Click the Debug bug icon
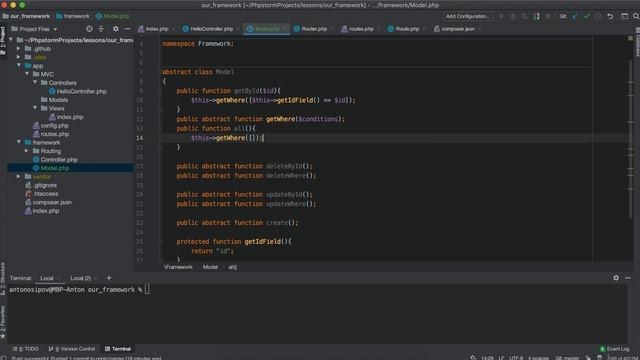This screenshot has width=640, height=360. tap(513, 16)
